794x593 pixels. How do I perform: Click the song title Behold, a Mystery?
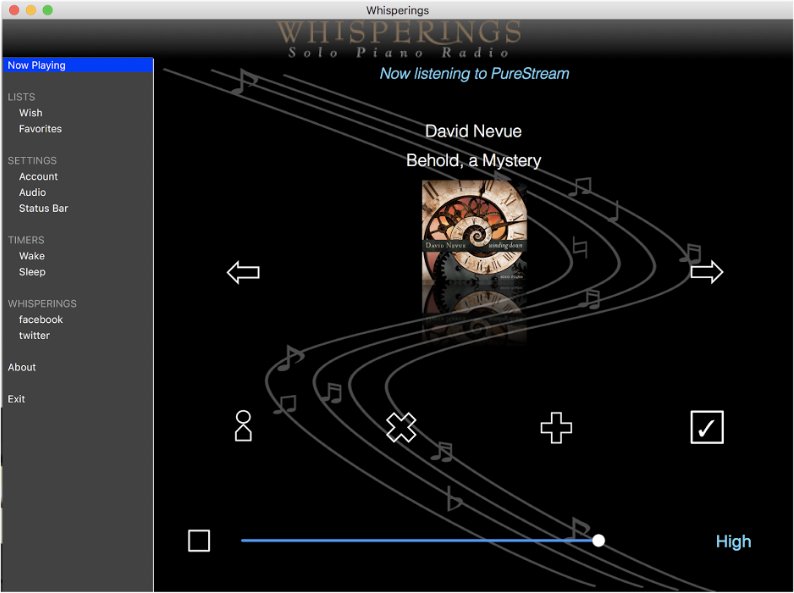(x=474, y=161)
